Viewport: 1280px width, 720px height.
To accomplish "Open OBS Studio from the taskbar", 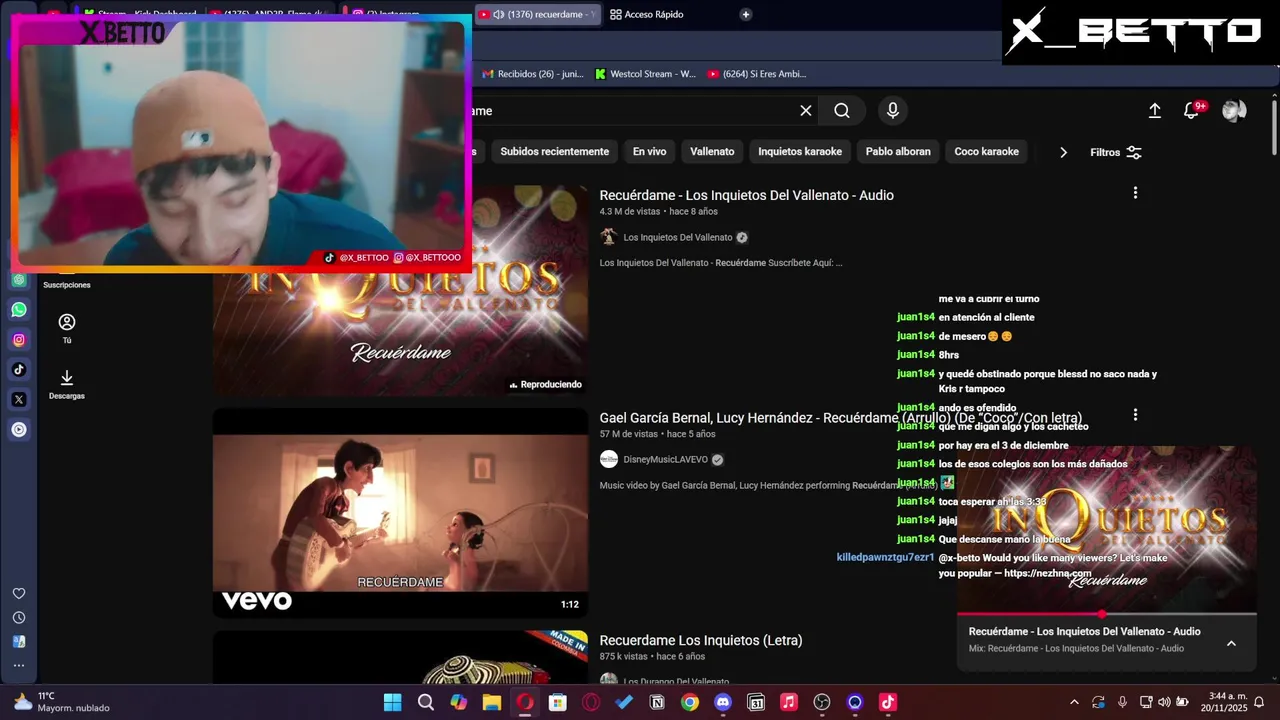I will tap(822, 702).
